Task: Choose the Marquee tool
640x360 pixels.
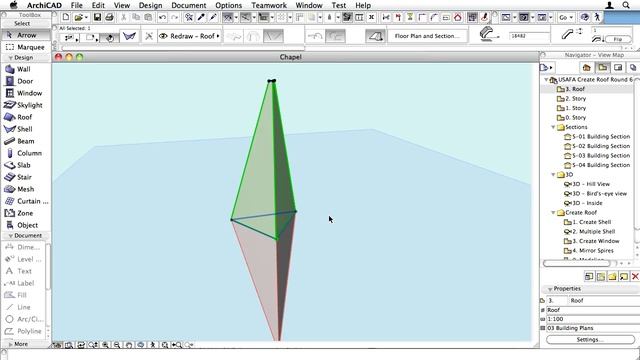Action: coord(26,47)
